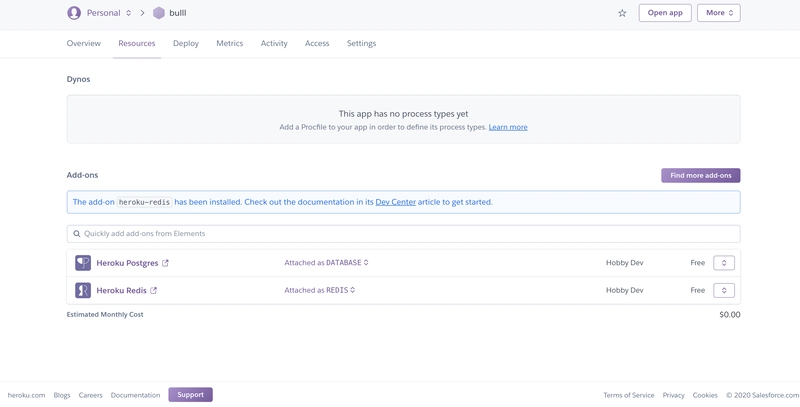Click the bulll app hexagon icon
Image resolution: width=800 pixels, height=407 pixels.
coord(159,13)
